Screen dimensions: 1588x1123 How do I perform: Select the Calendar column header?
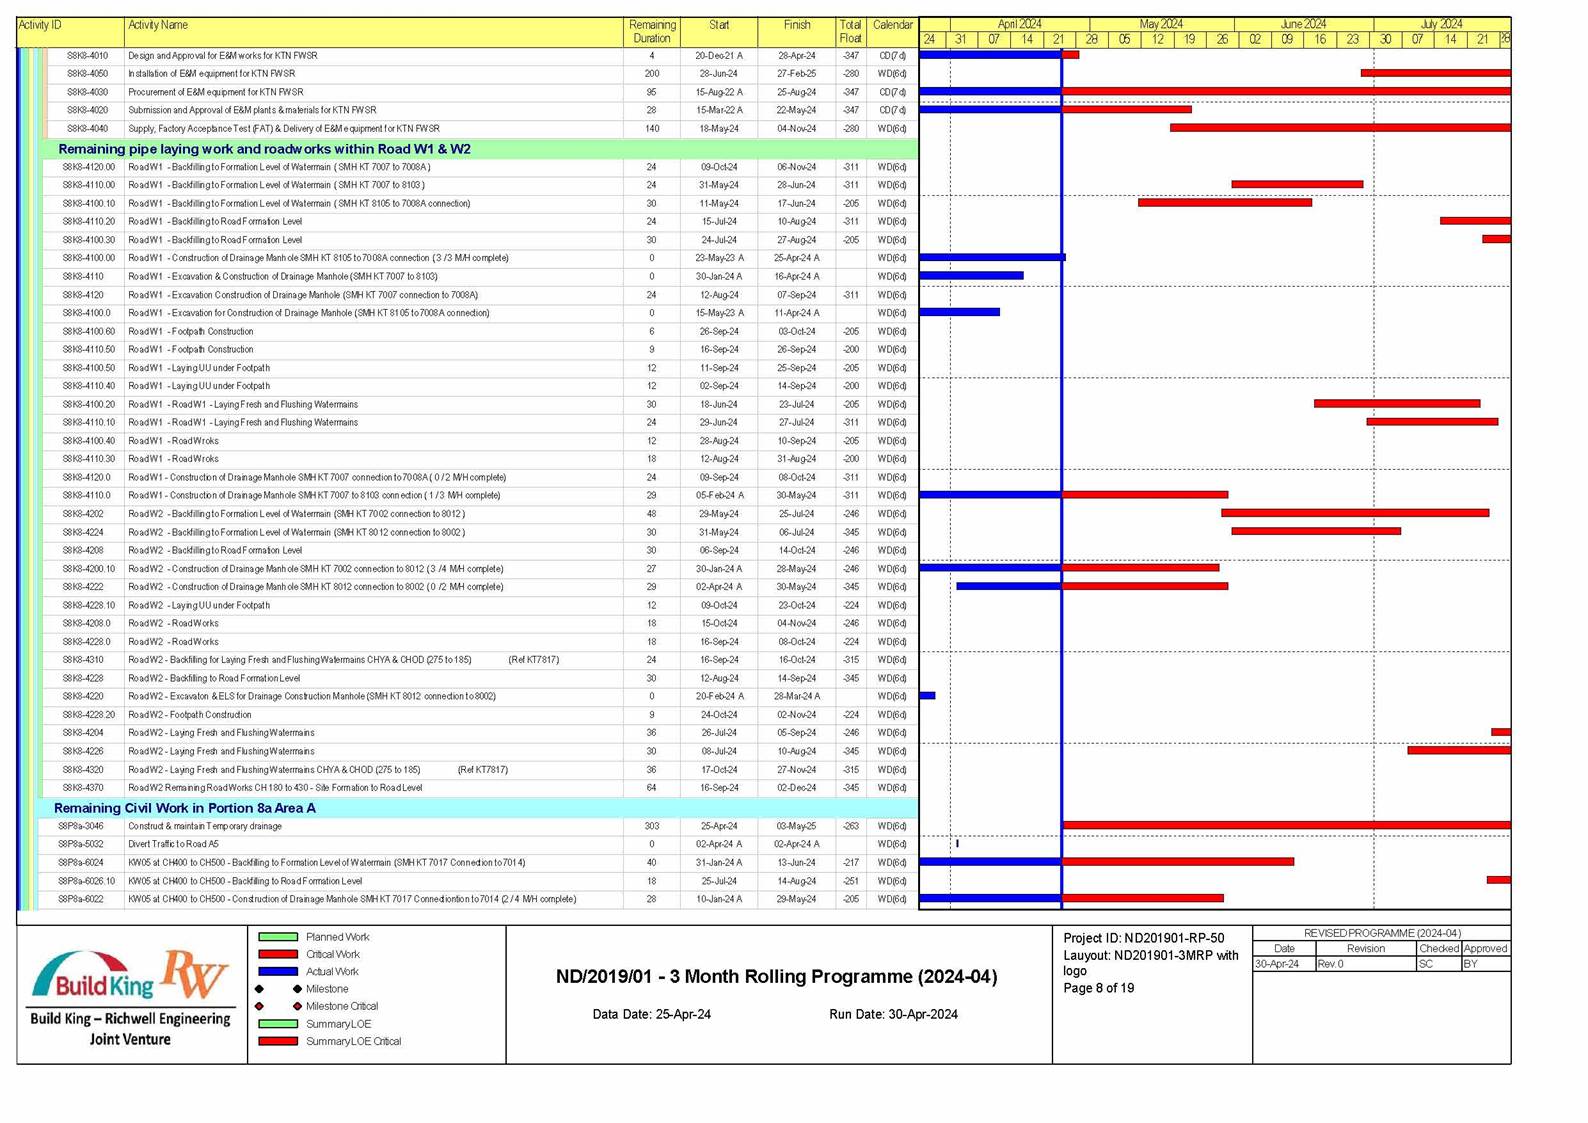[x=892, y=25]
